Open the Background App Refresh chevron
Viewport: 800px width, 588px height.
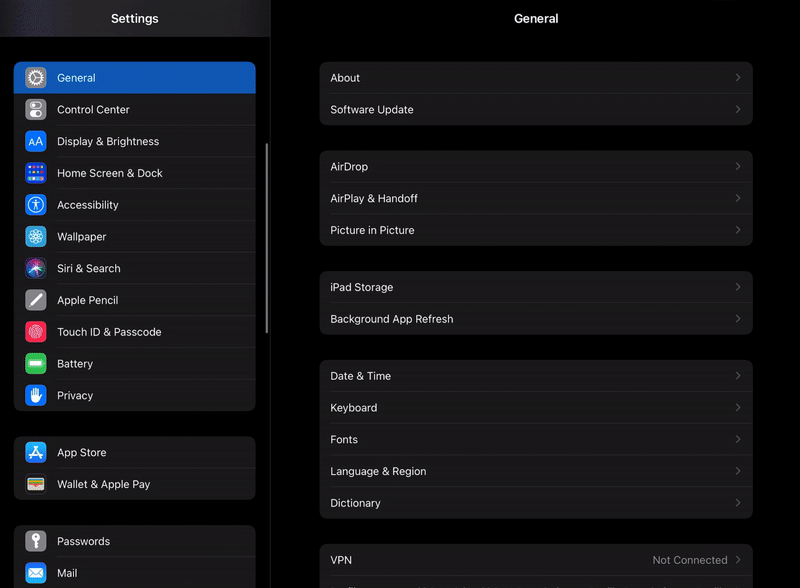point(738,318)
